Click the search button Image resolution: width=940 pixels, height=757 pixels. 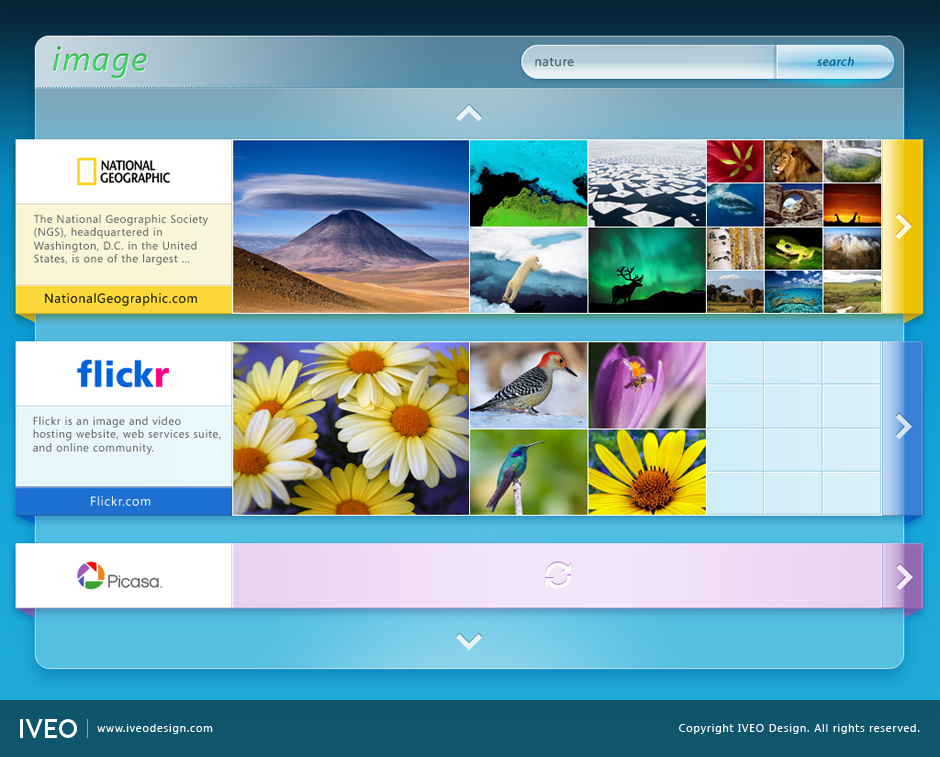835,62
